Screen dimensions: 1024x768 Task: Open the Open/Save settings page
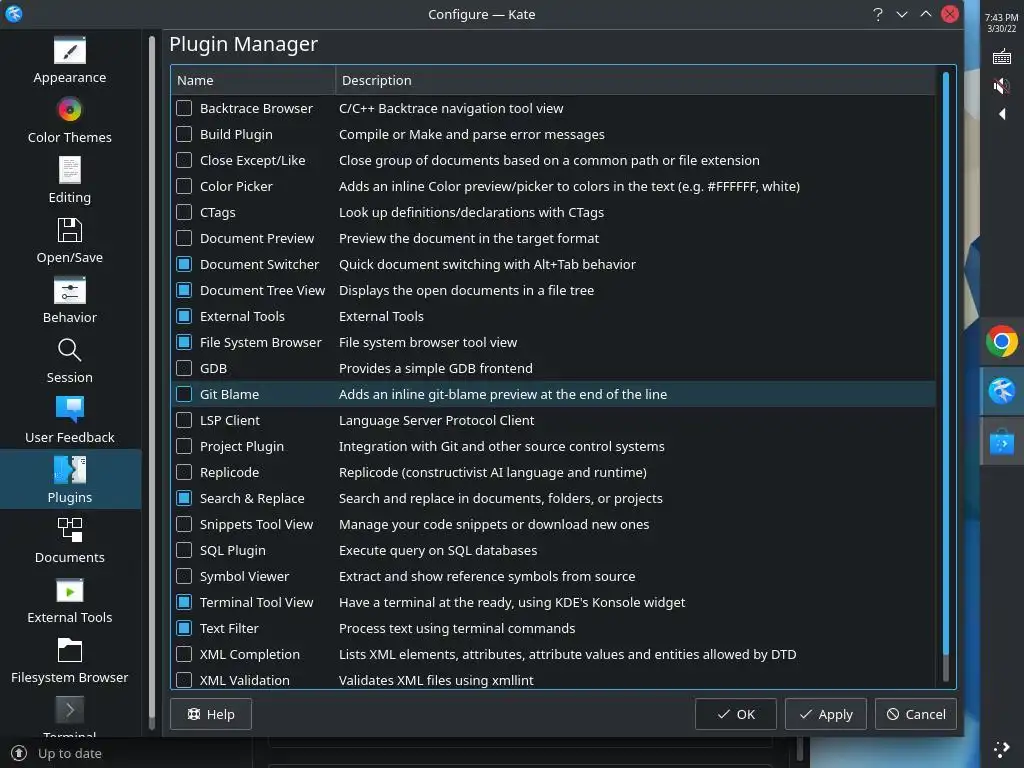pyautogui.click(x=70, y=241)
